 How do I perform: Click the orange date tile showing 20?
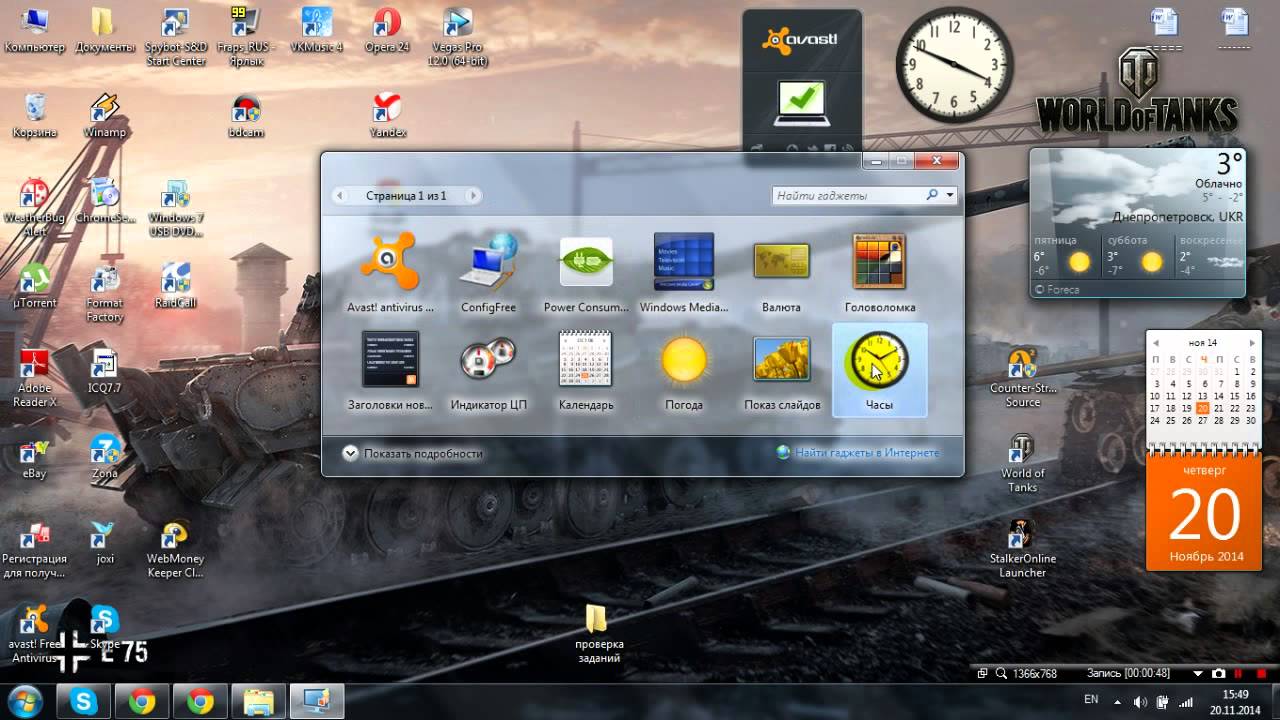click(1204, 512)
